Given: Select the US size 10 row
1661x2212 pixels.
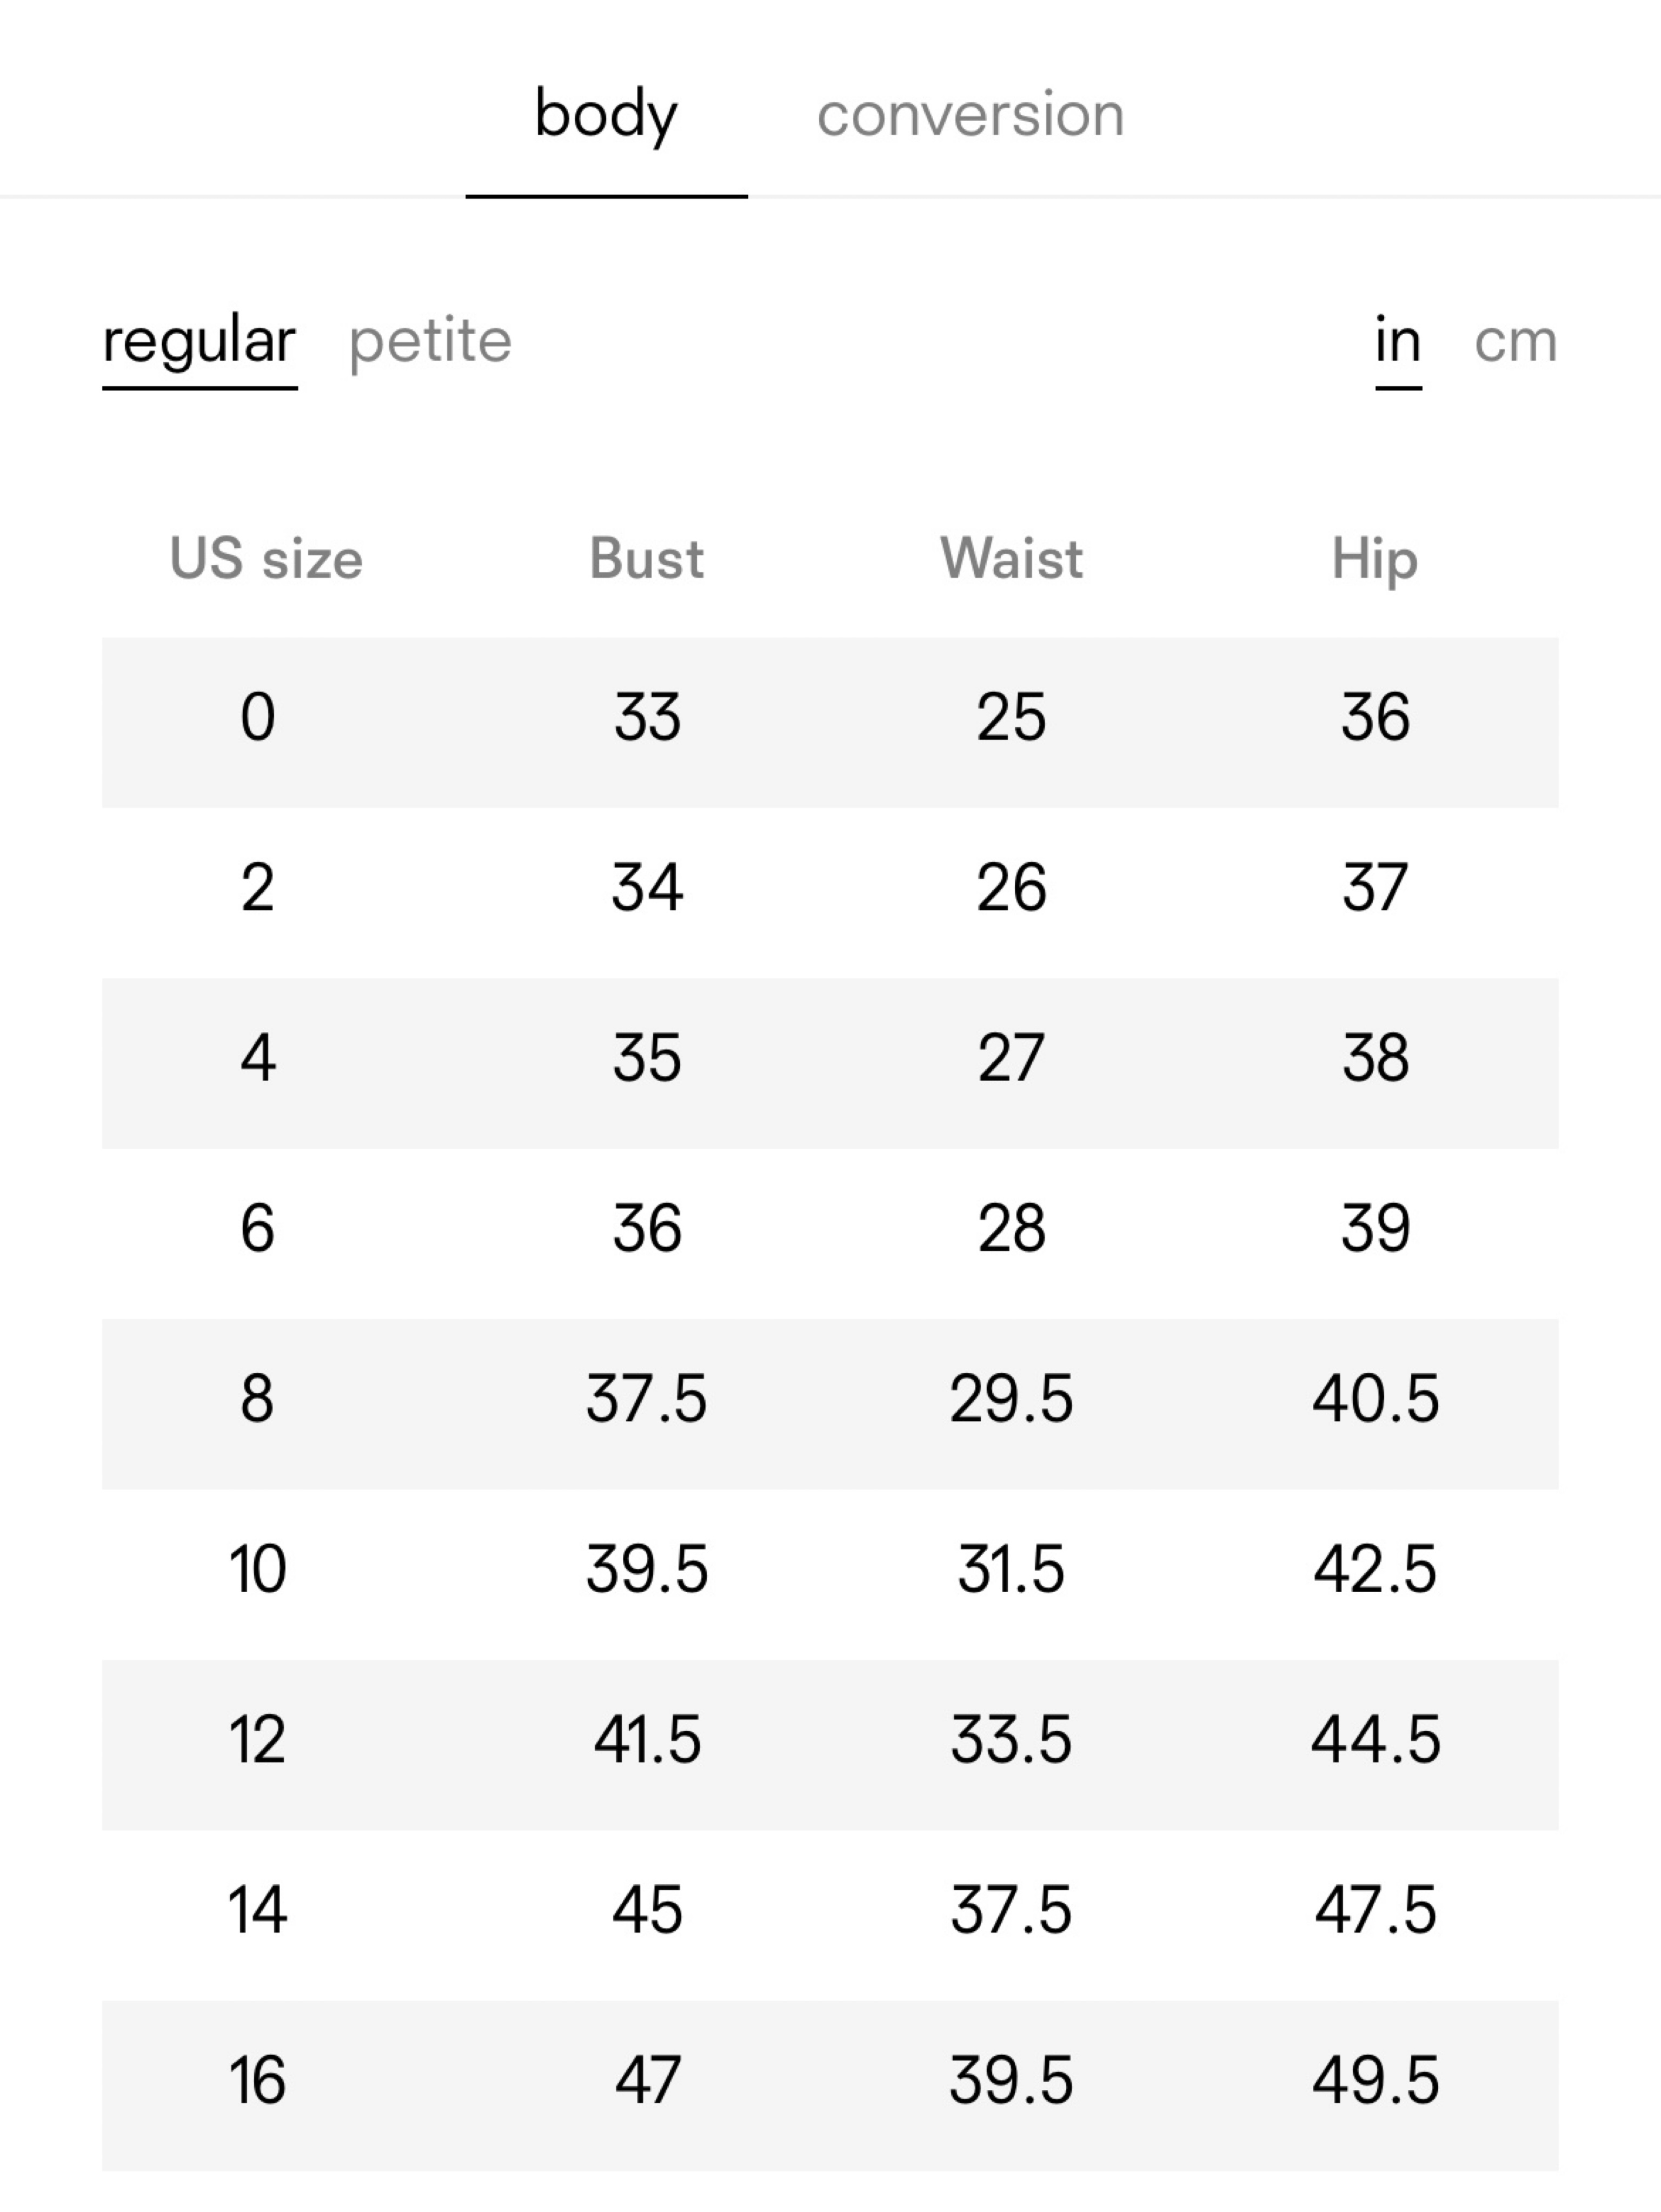Looking at the screenshot, I should coord(830,1575).
